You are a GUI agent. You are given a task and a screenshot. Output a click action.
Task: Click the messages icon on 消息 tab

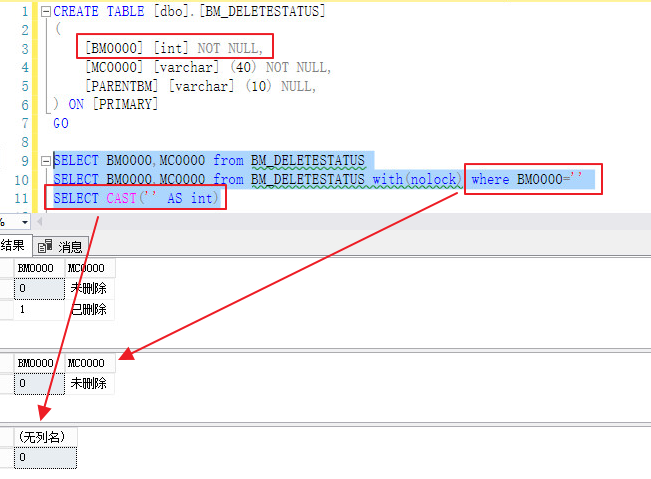pos(45,247)
